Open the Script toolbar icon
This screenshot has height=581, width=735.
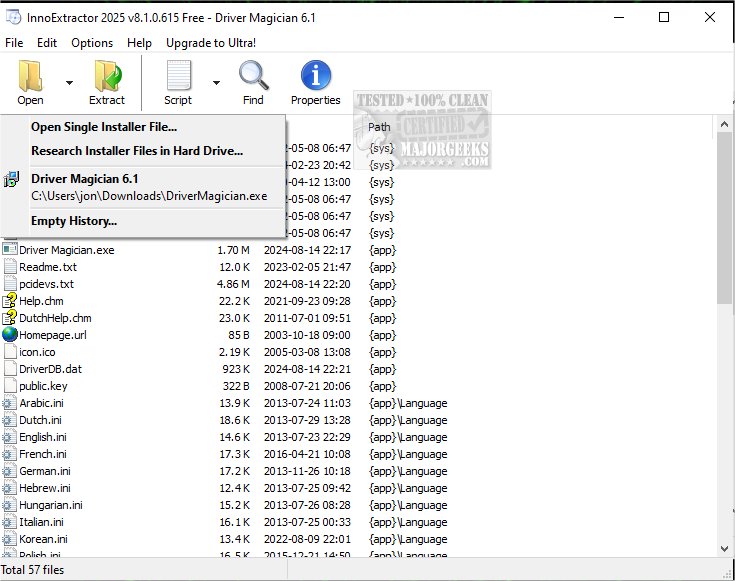178,76
